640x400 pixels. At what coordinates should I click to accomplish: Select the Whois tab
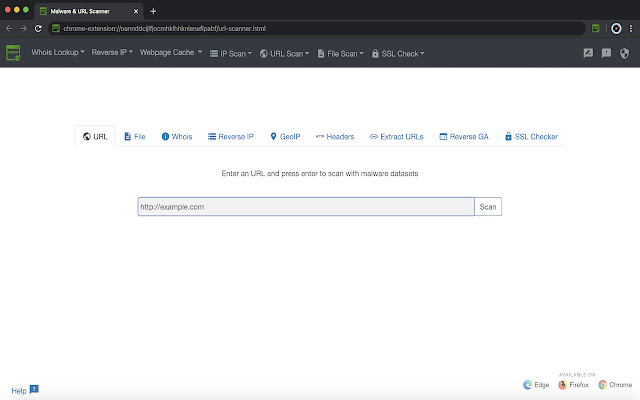click(177, 136)
